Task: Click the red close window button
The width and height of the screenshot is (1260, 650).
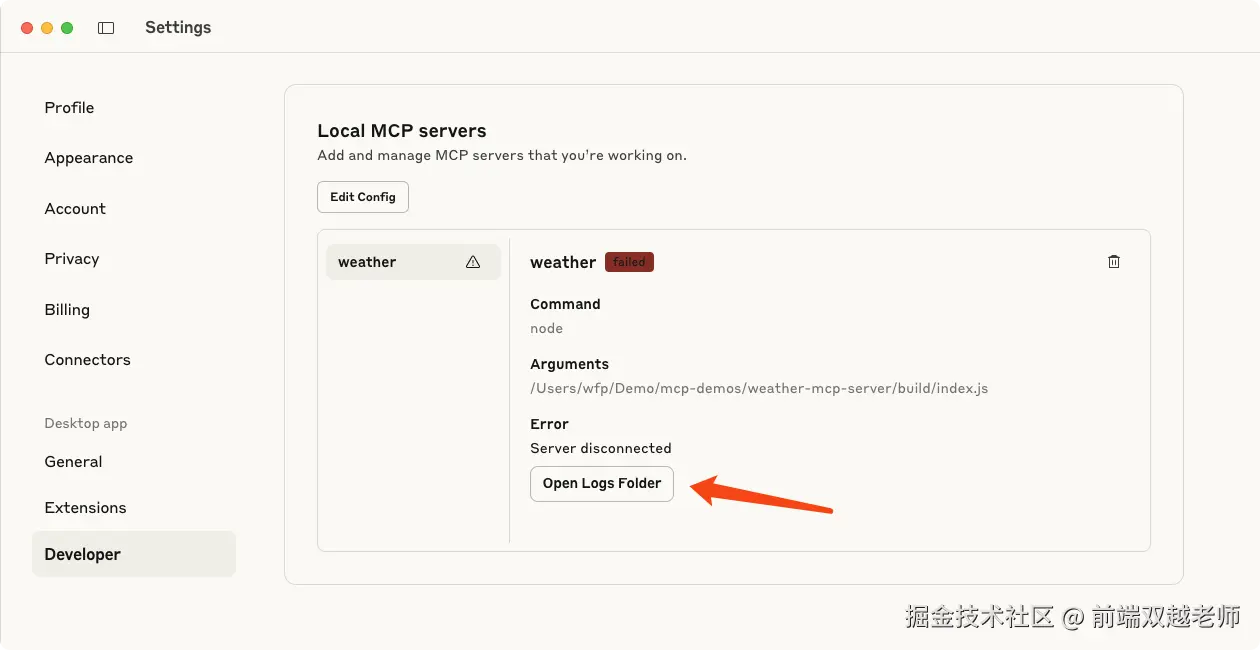Action: click(x=27, y=28)
